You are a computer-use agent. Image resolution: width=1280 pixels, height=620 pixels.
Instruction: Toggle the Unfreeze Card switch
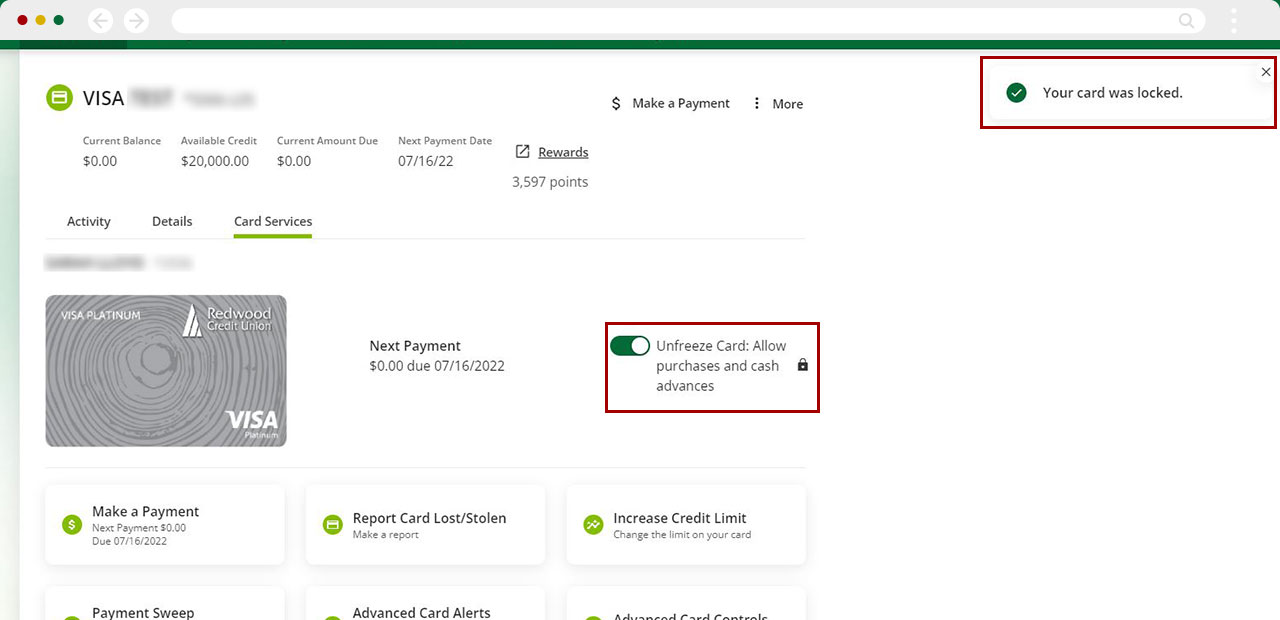[x=630, y=346]
